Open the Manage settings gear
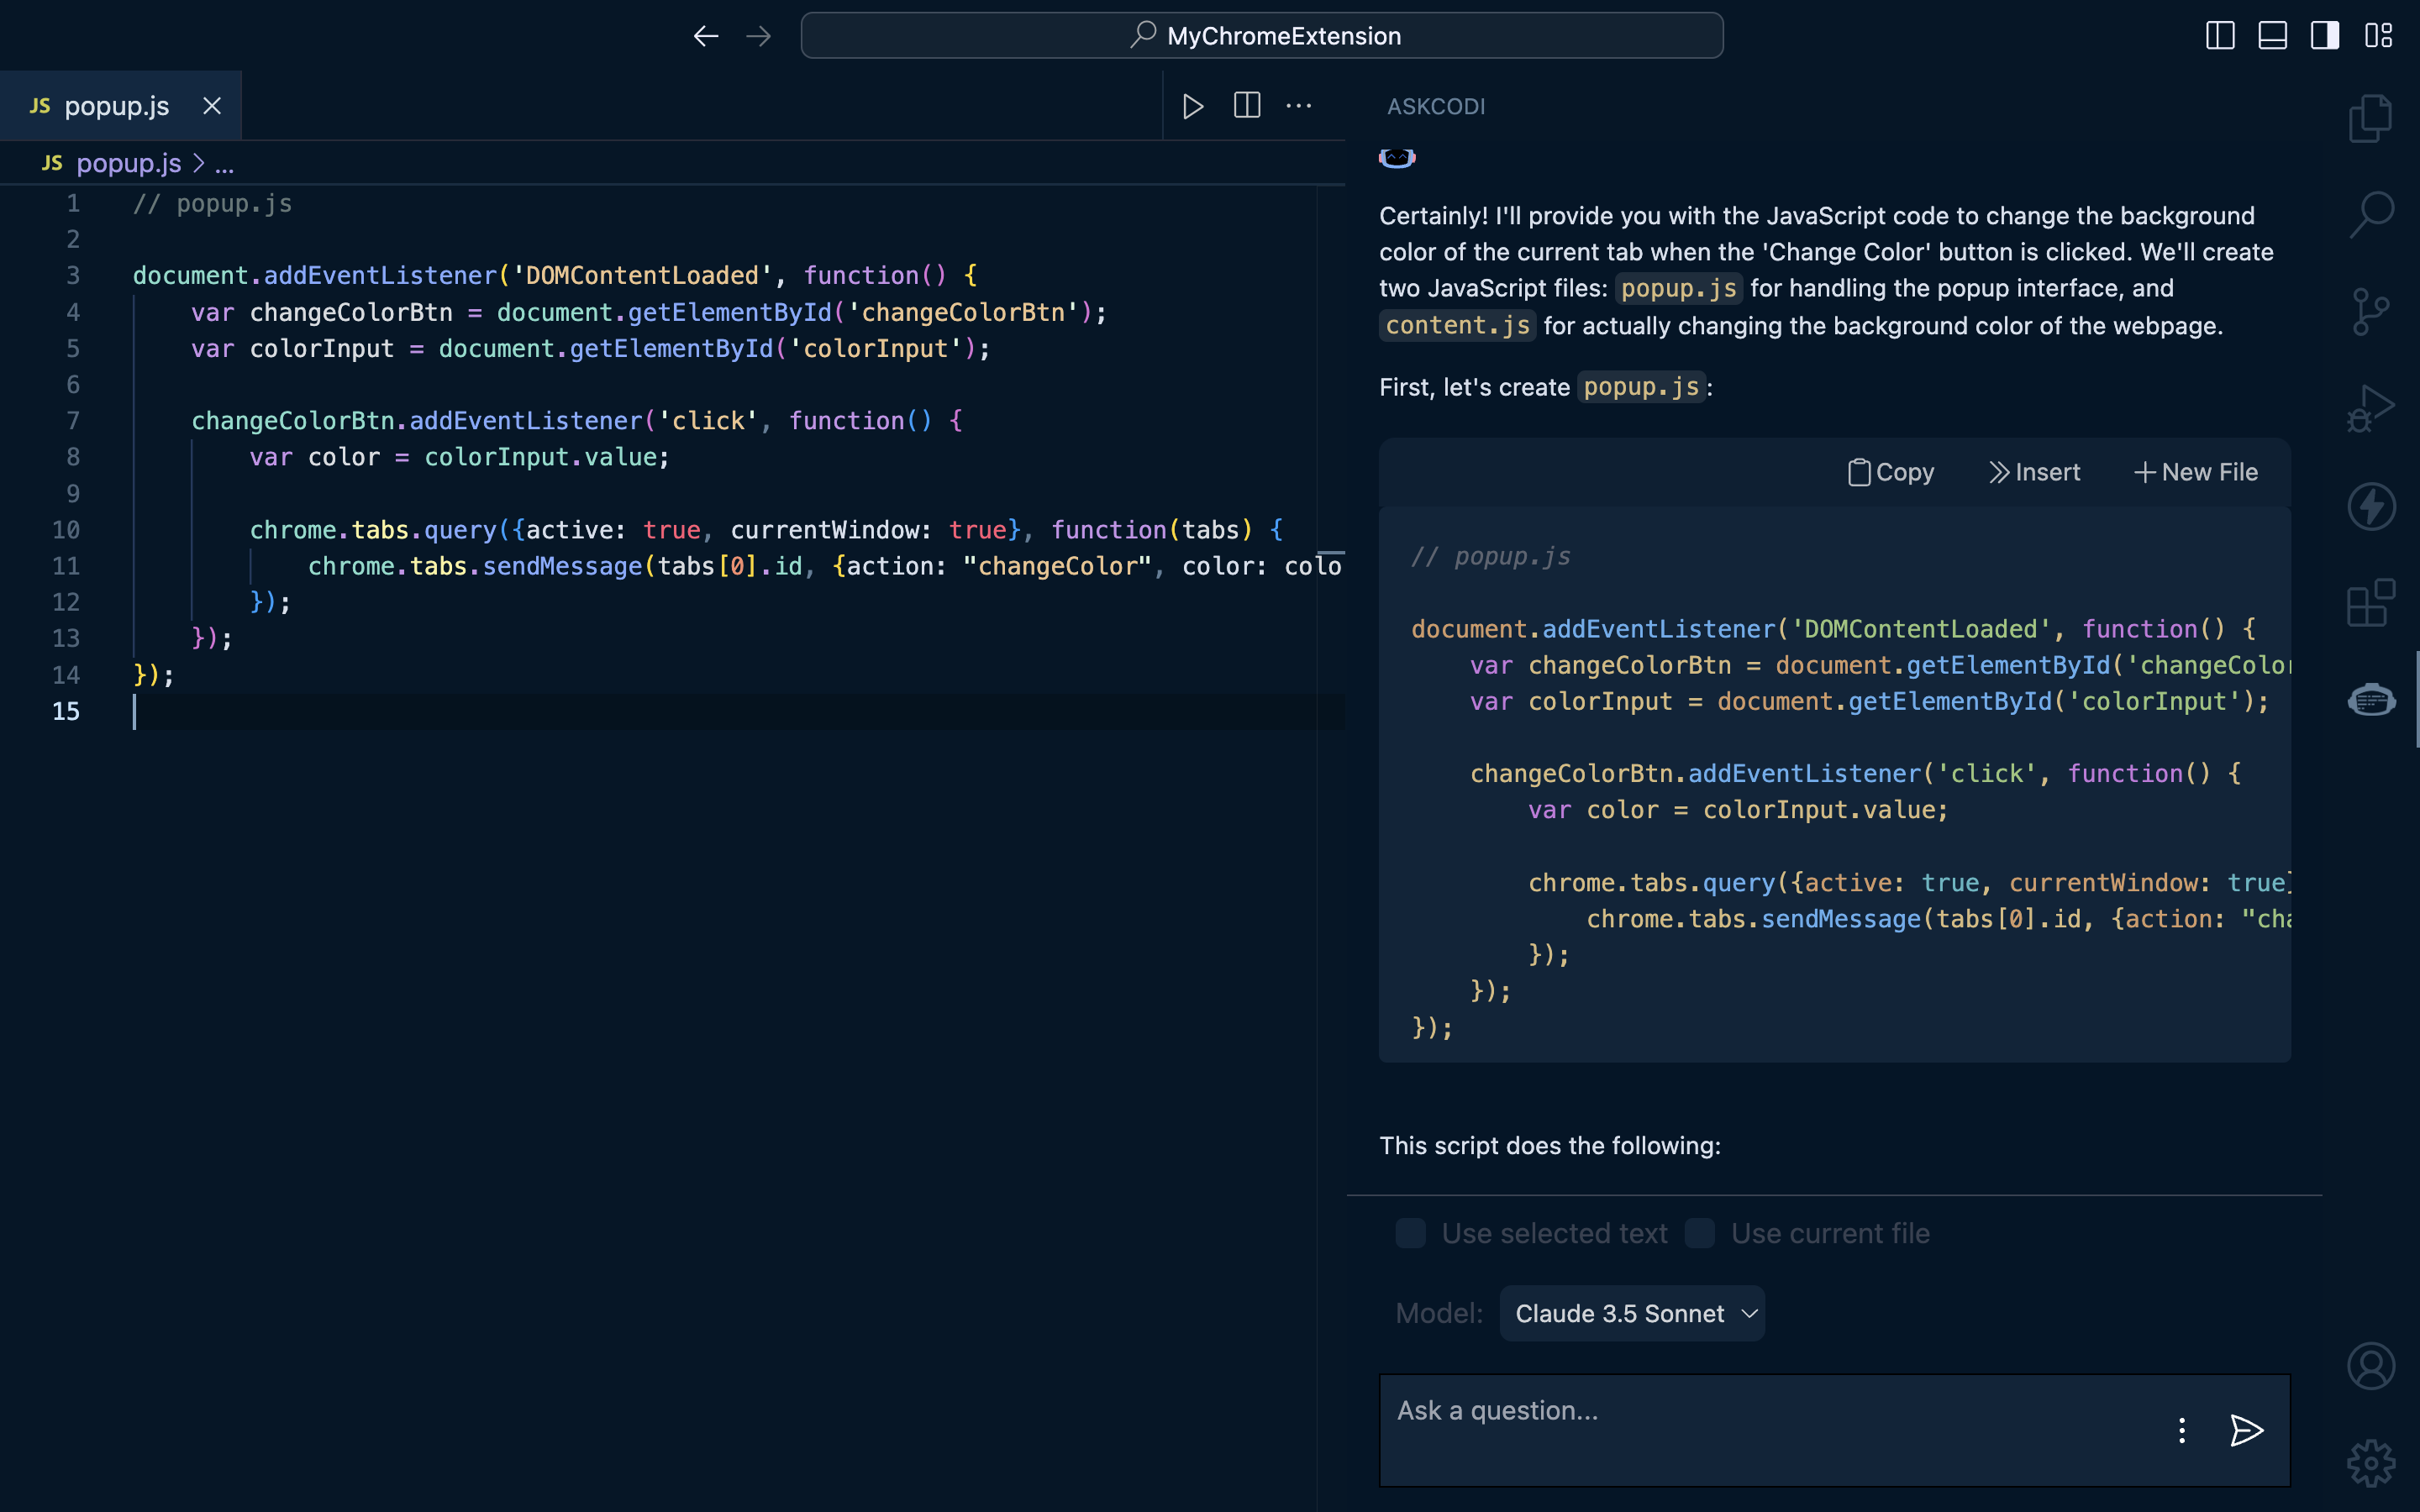The height and width of the screenshot is (1512, 2420). pos(2371,1464)
